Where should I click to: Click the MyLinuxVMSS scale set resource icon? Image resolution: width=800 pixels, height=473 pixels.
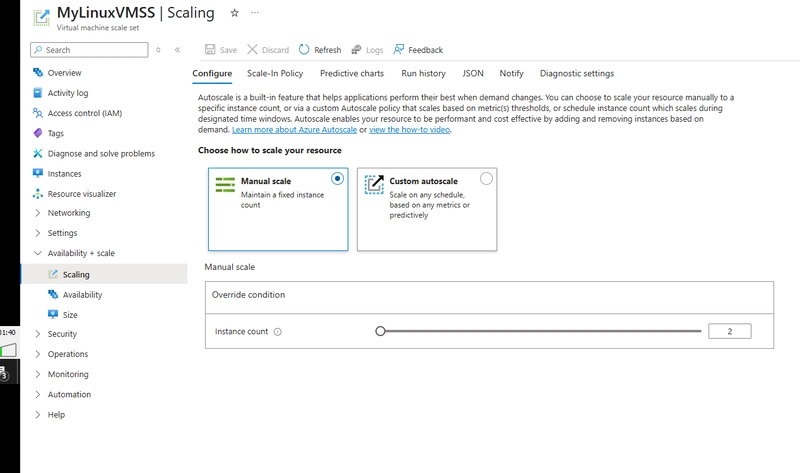click(41, 17)
